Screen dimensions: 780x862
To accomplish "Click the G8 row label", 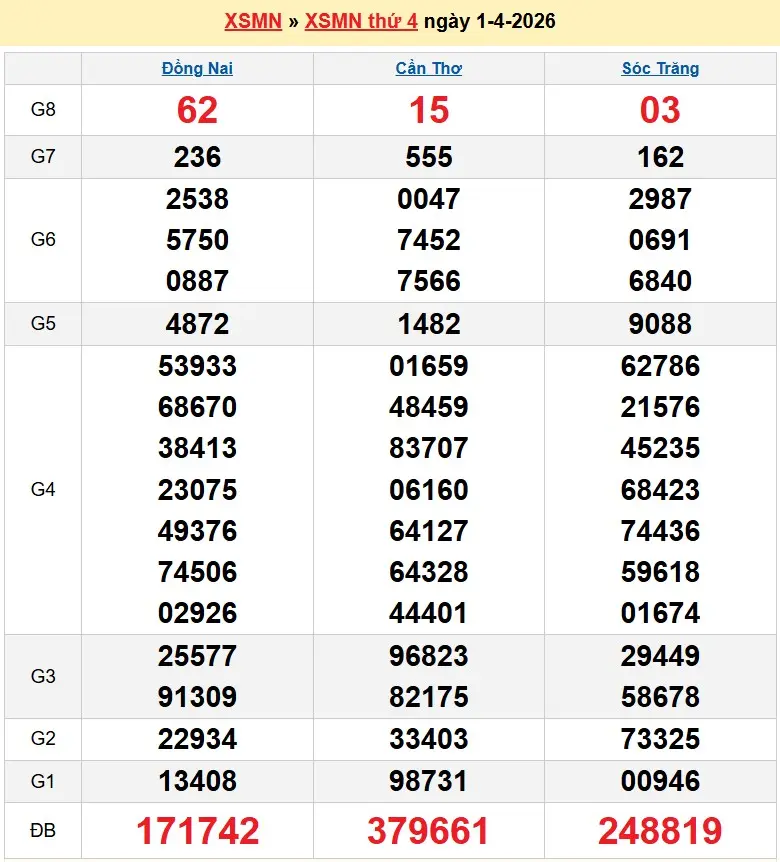I will 43,110.
